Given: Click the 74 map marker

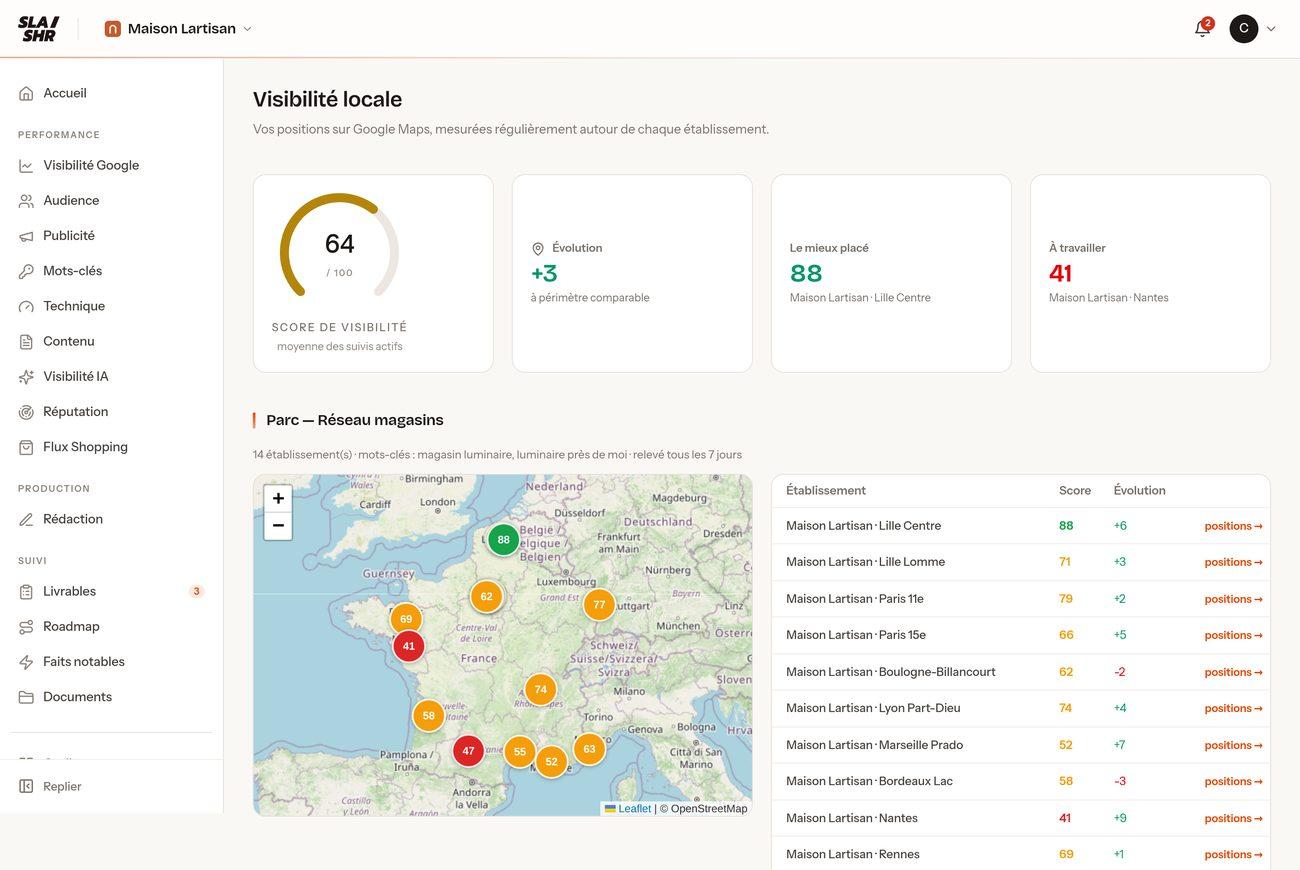Looking at the screenshot, I should [540, 689].
